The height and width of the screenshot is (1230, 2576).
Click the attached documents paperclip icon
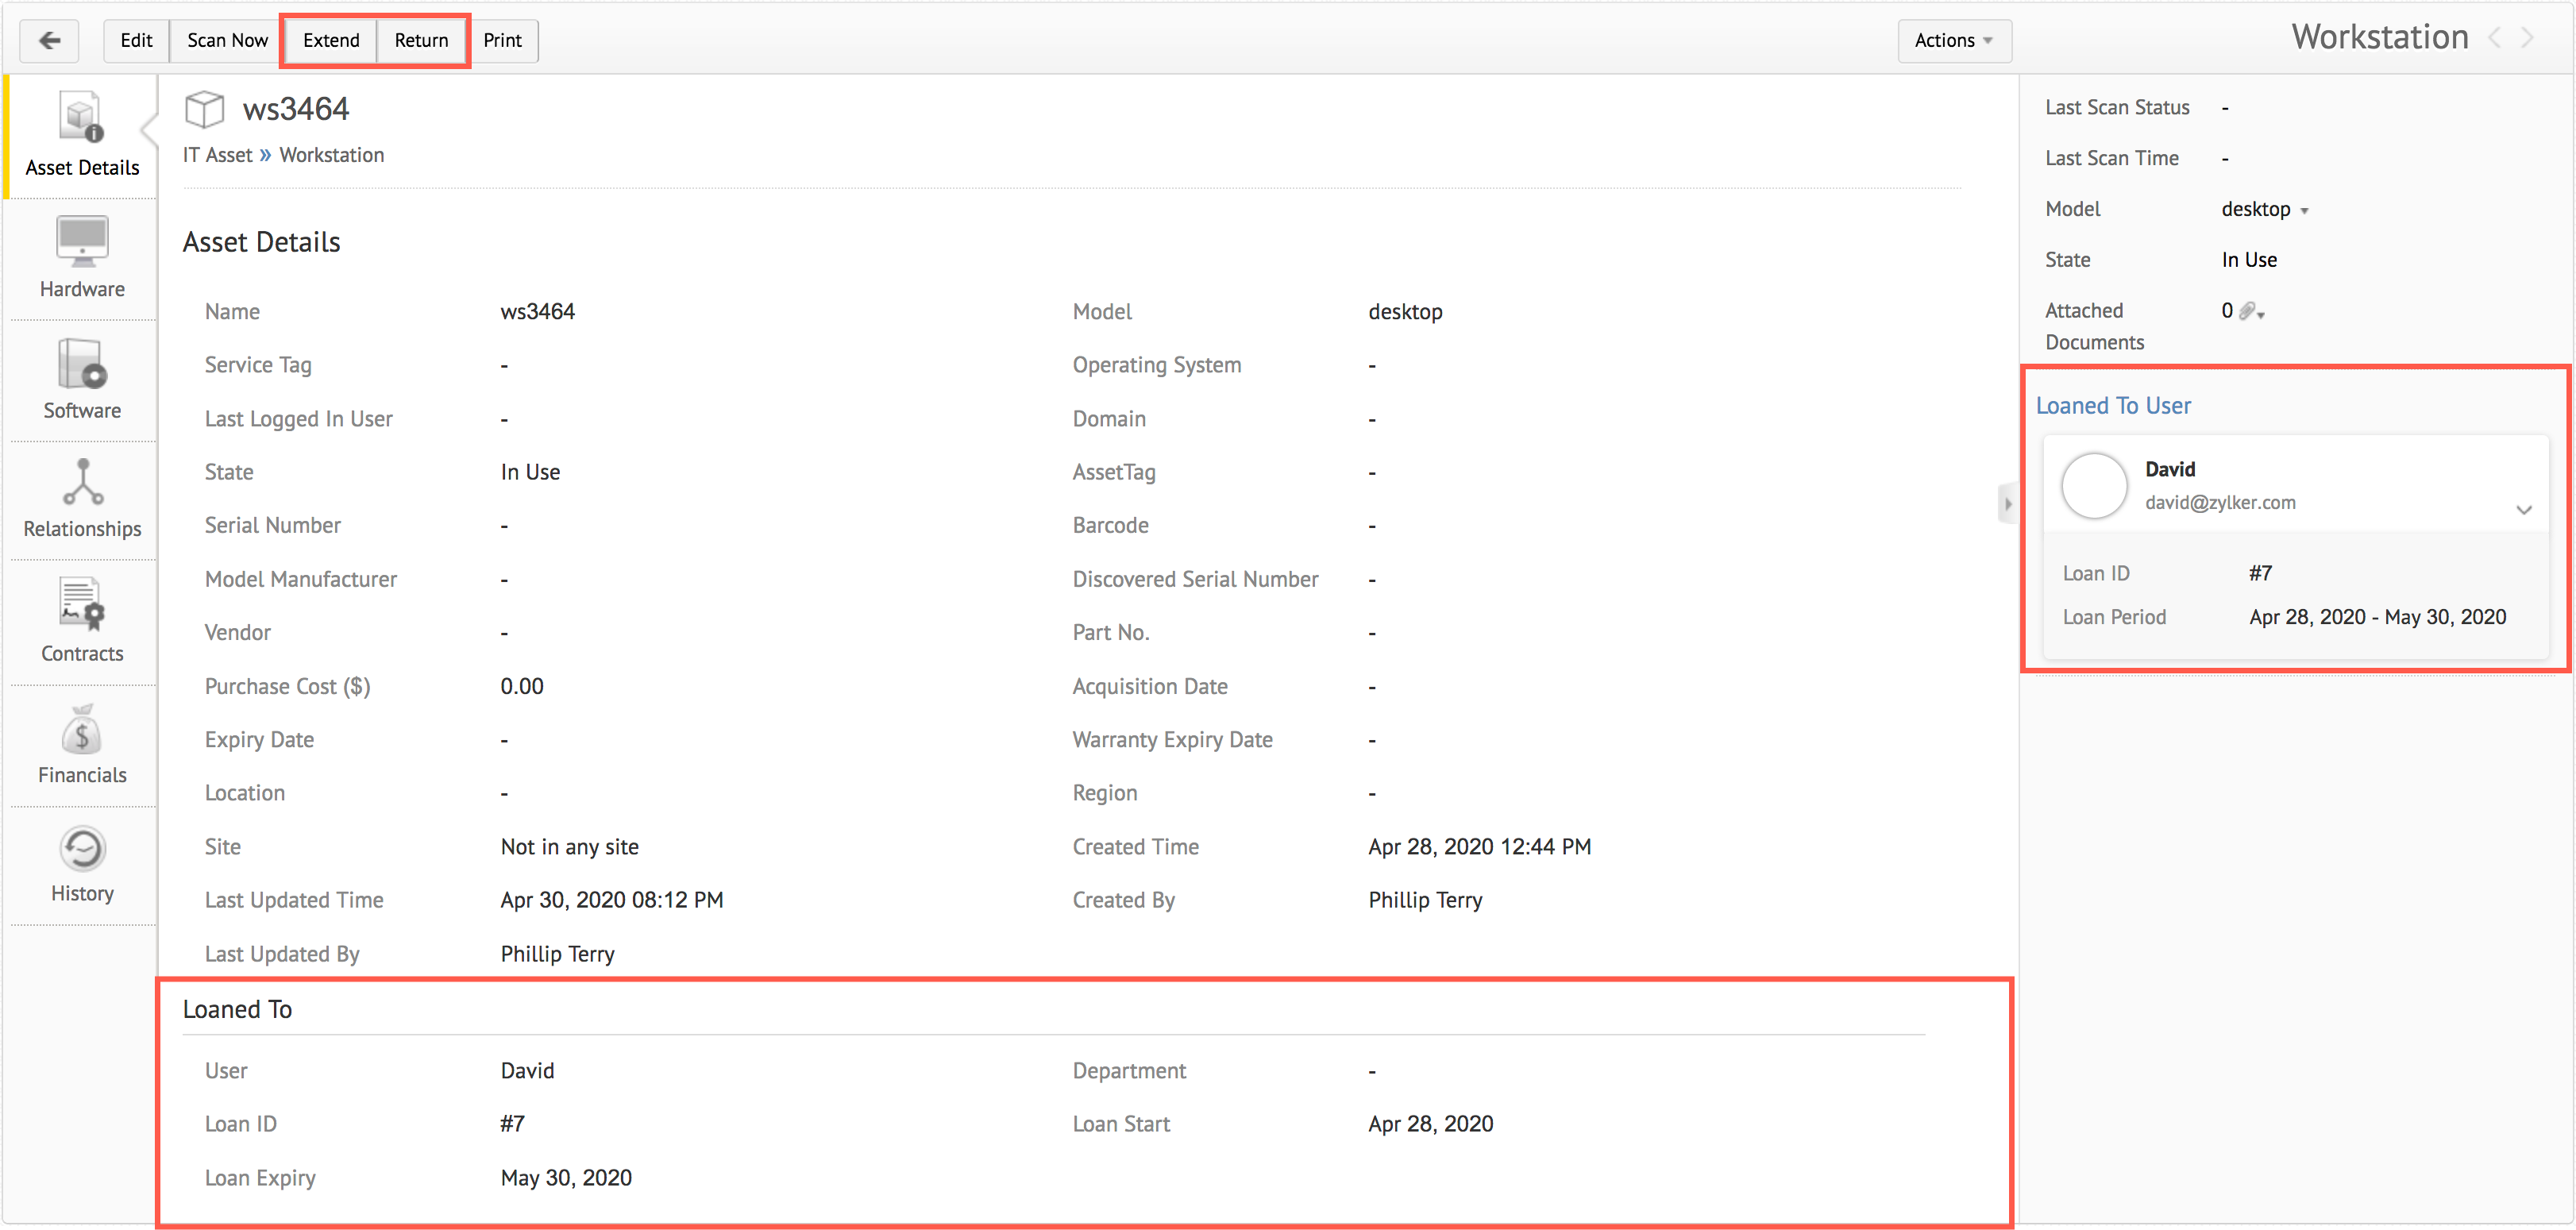click(x=2250, y=311)
